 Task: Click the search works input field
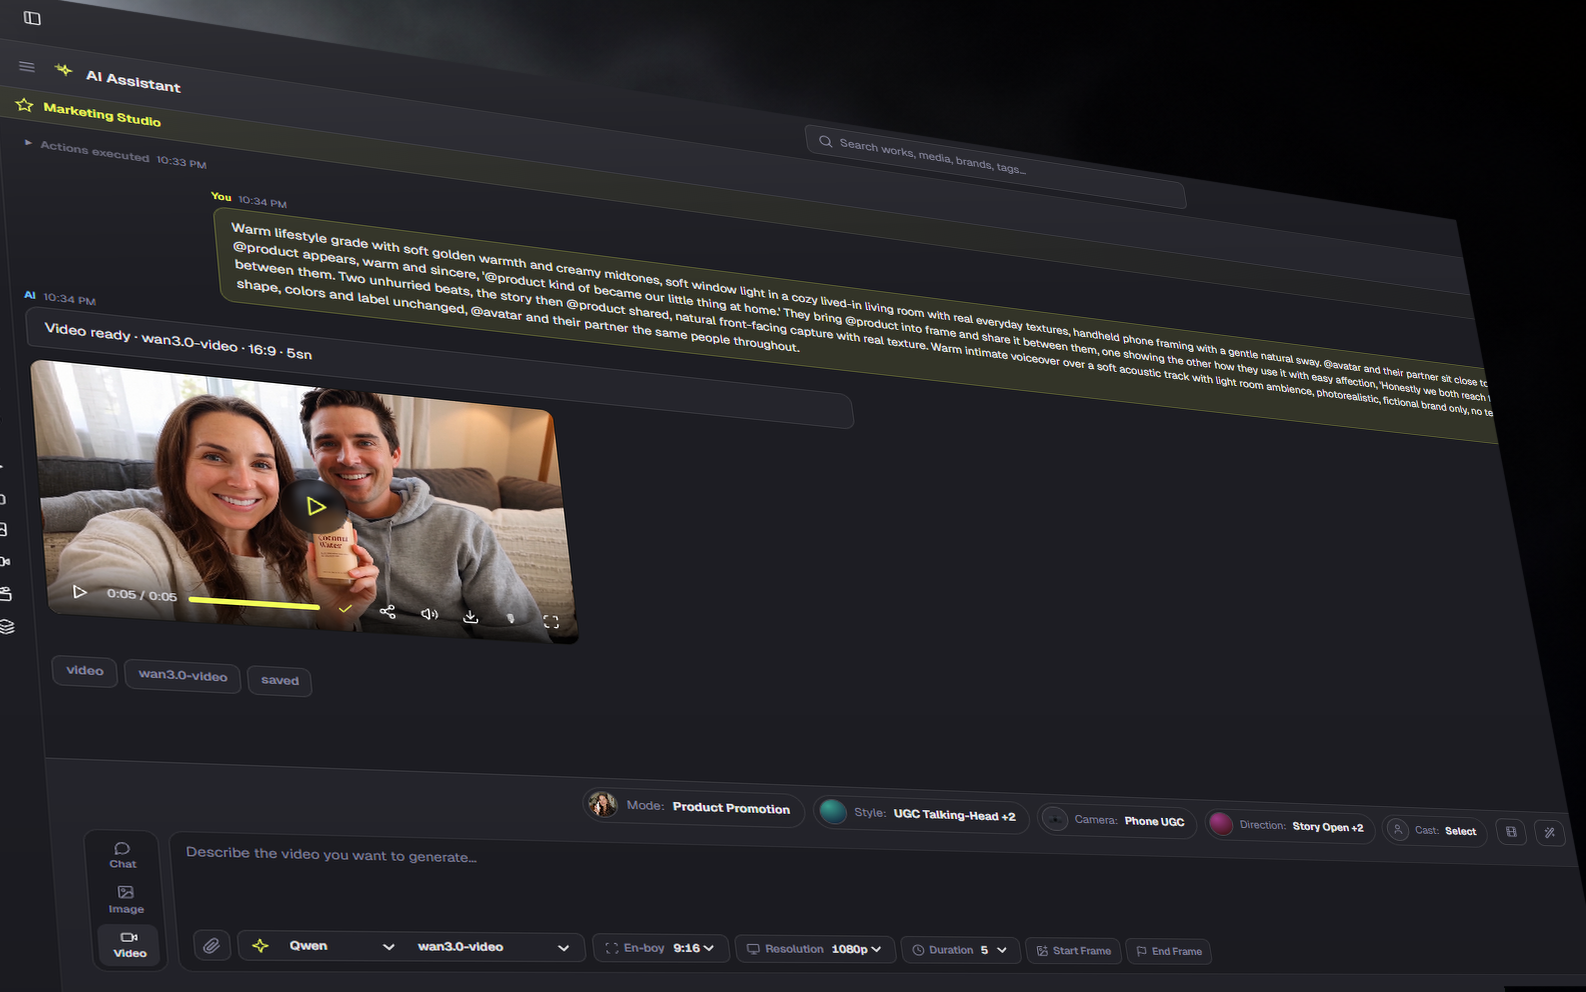(995, 167)
